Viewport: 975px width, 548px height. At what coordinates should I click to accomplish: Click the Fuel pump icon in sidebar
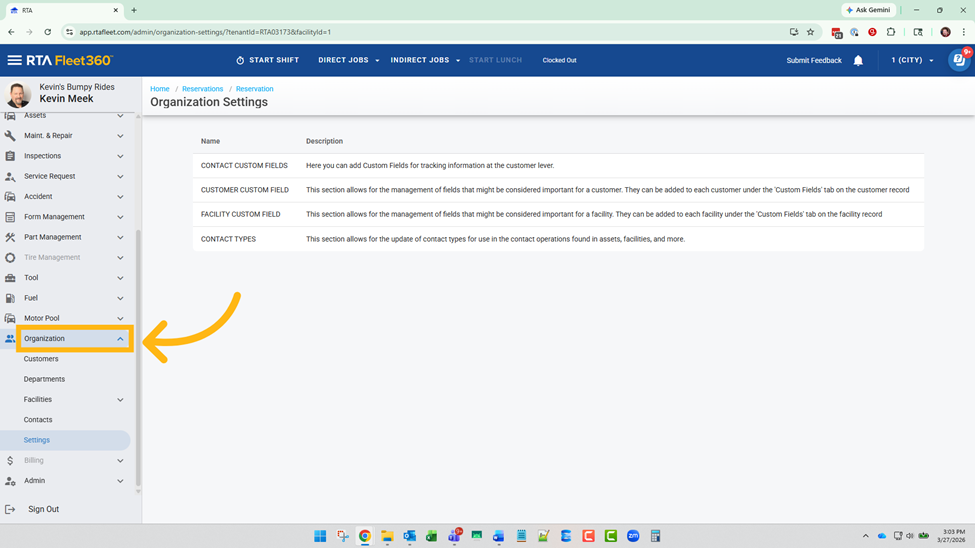(10, 298)
